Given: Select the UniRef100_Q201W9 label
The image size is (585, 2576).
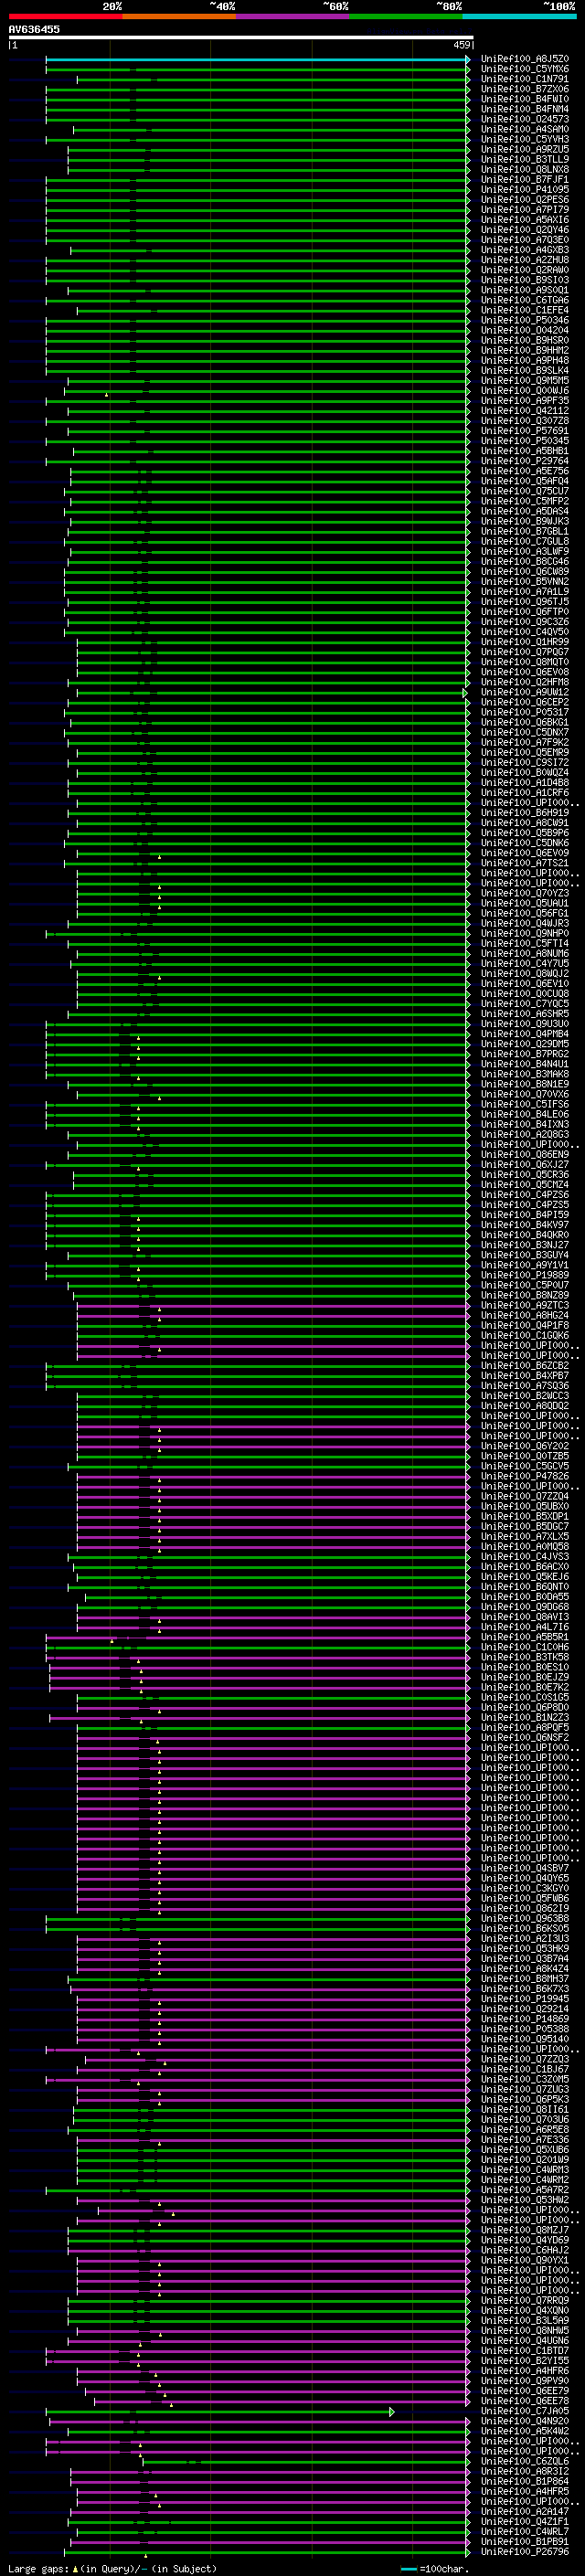Looking at the screenshot, I should point(524,2159).
